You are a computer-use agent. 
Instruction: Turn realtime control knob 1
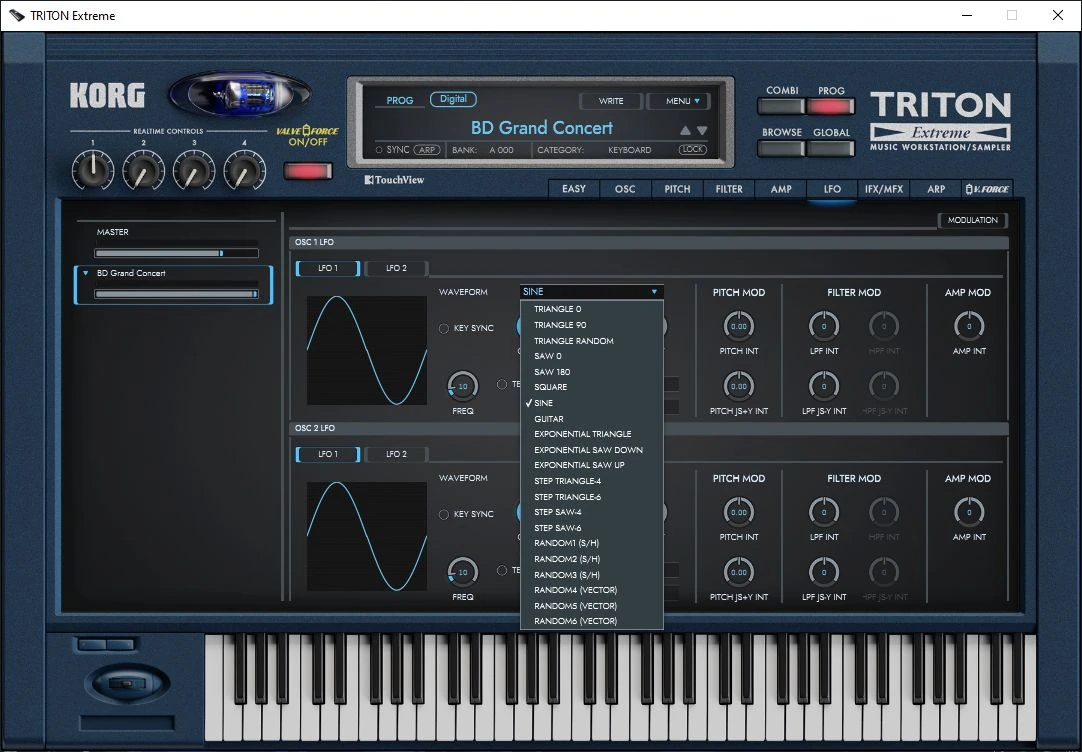pyautogui.click(x=93, y=170)
